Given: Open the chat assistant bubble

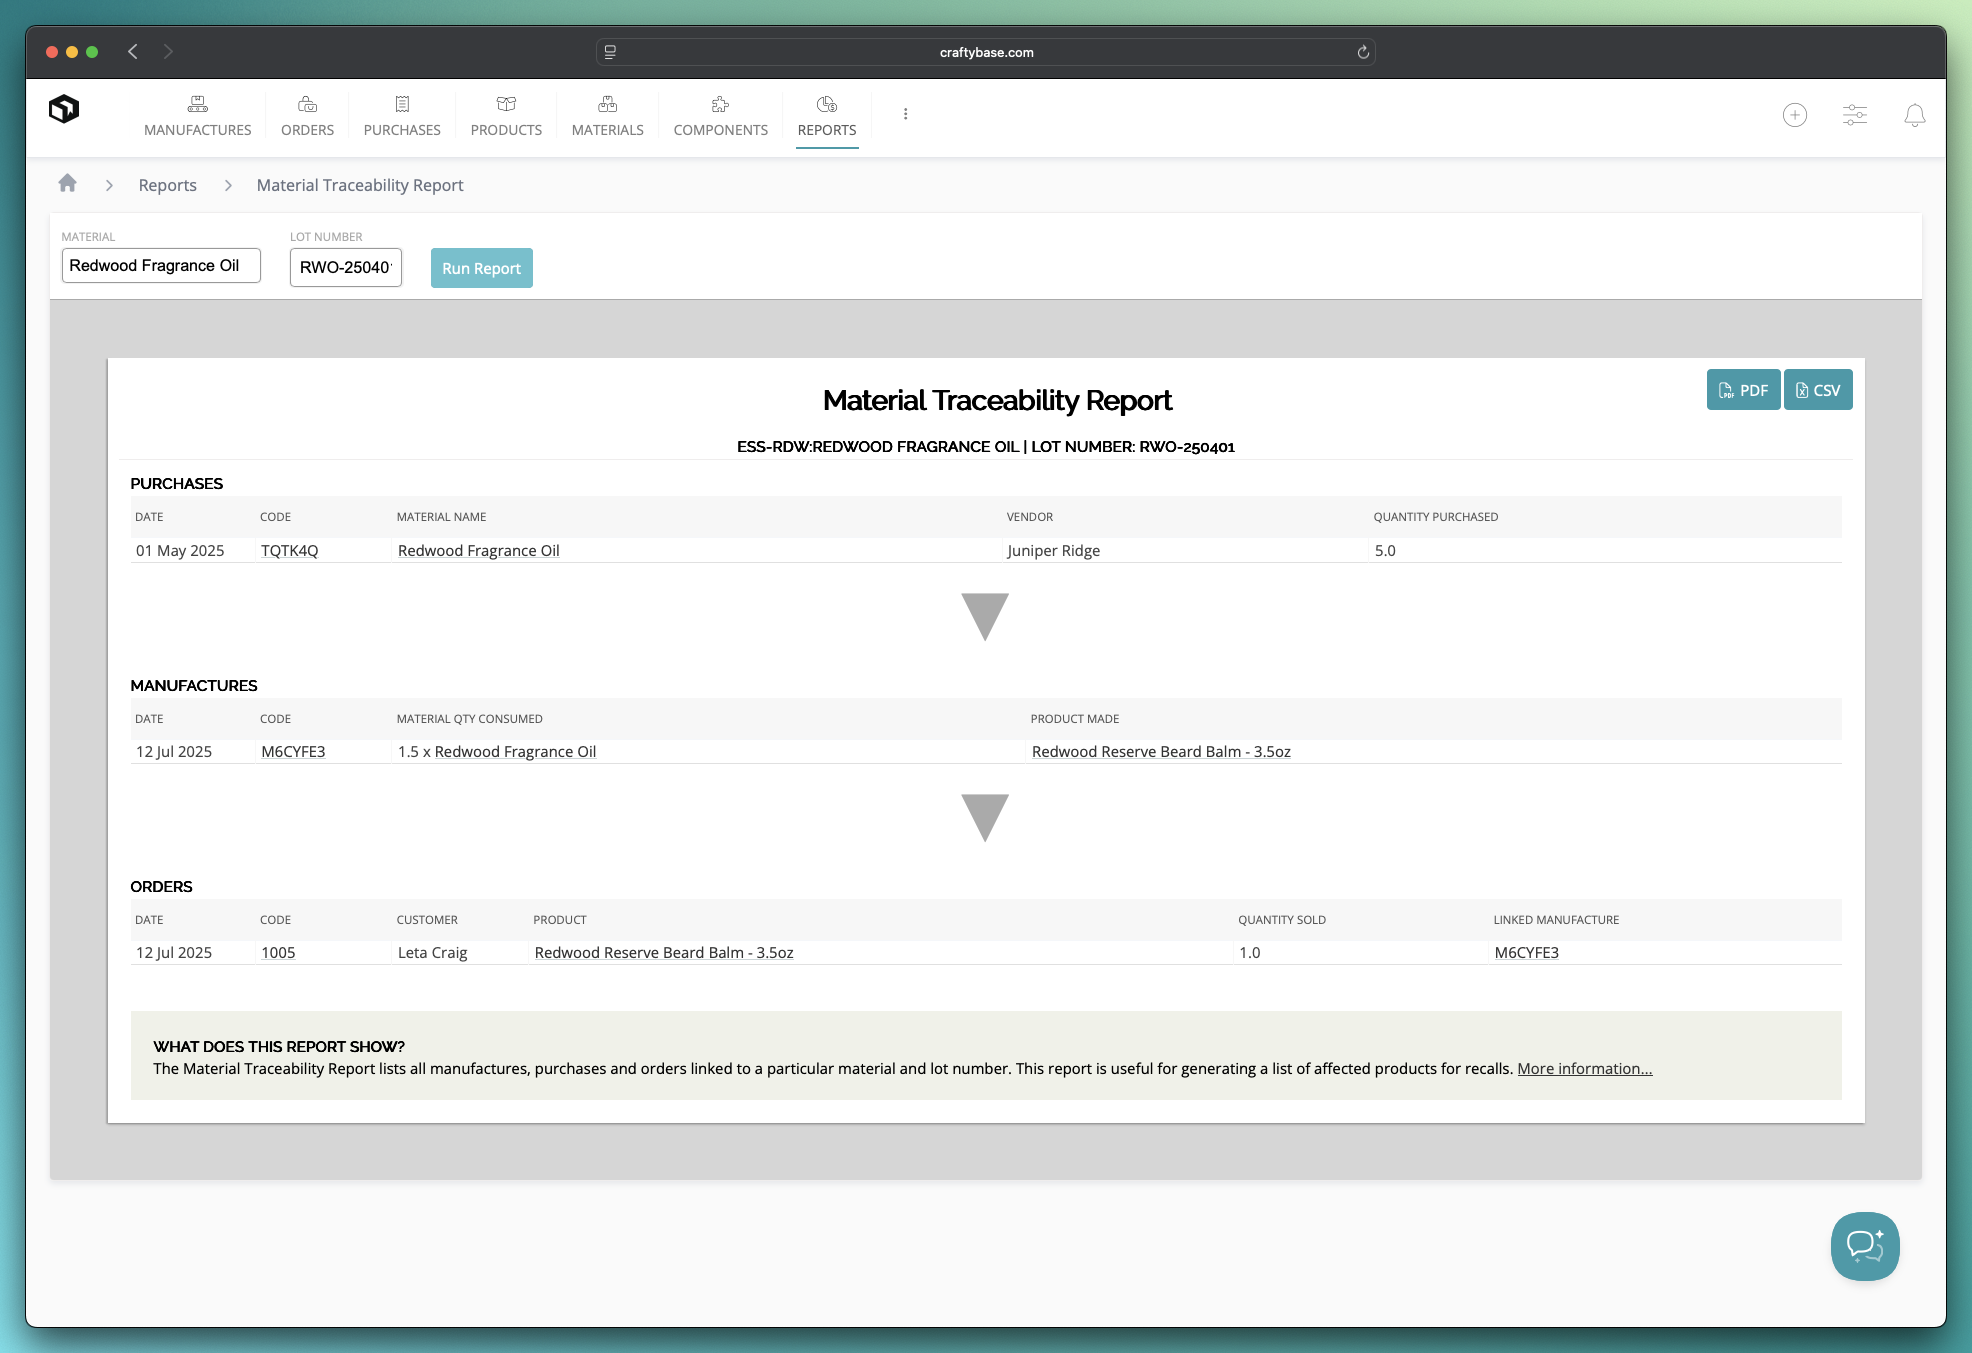Looking at the screenshot, I should (x=1864, y=1246).
